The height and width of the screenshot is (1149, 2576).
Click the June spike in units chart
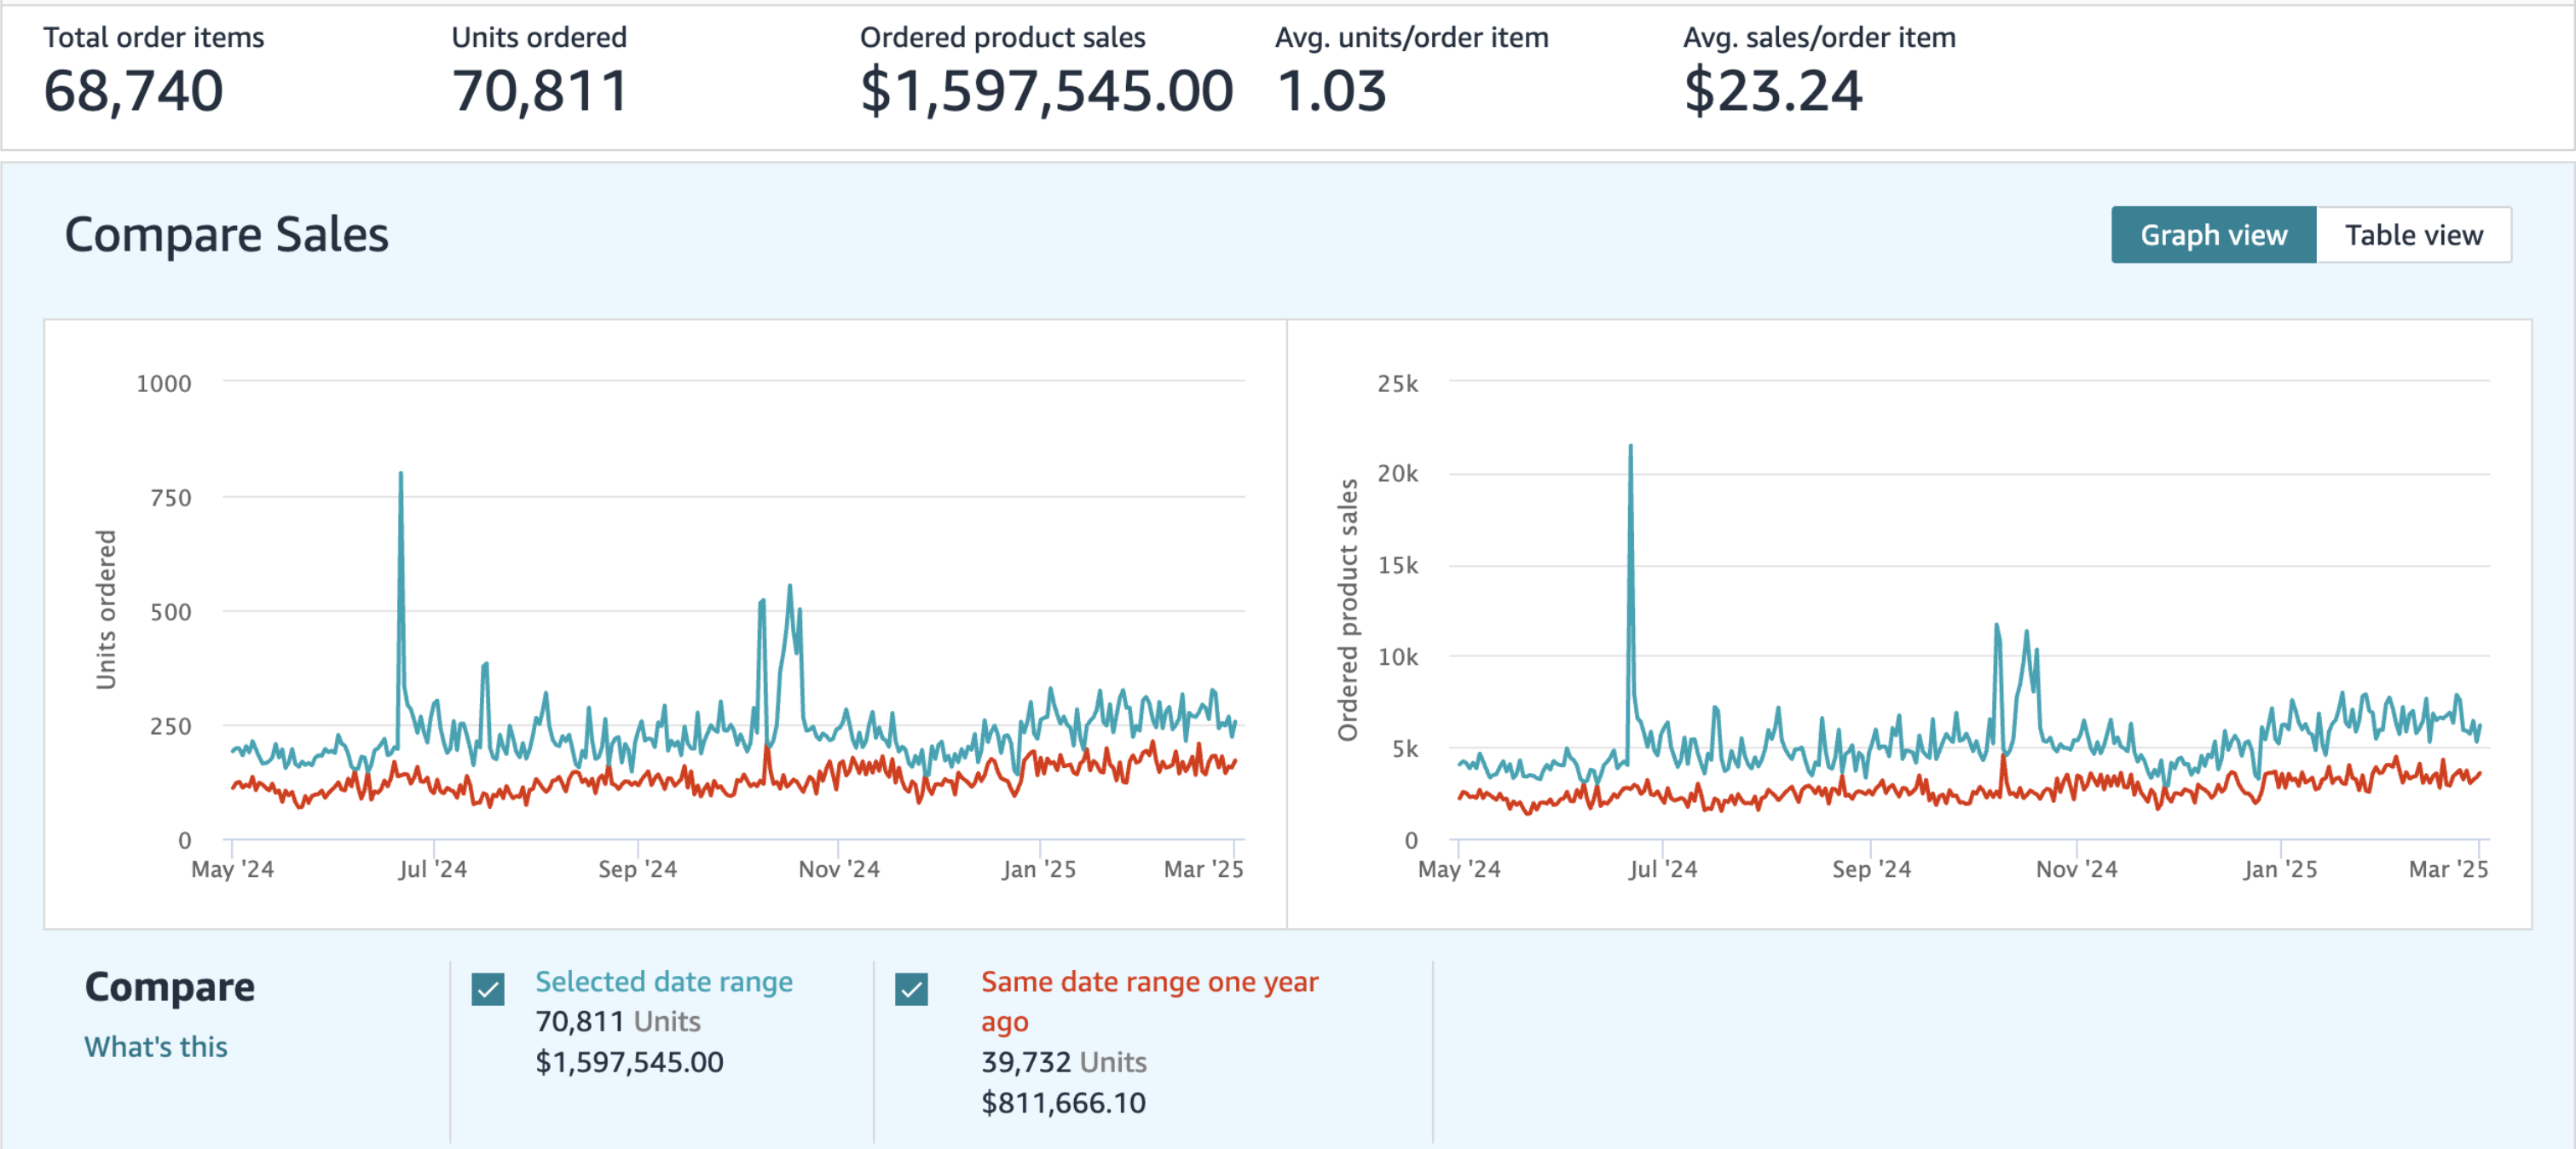pyautogui.click(x=401, y=474)
